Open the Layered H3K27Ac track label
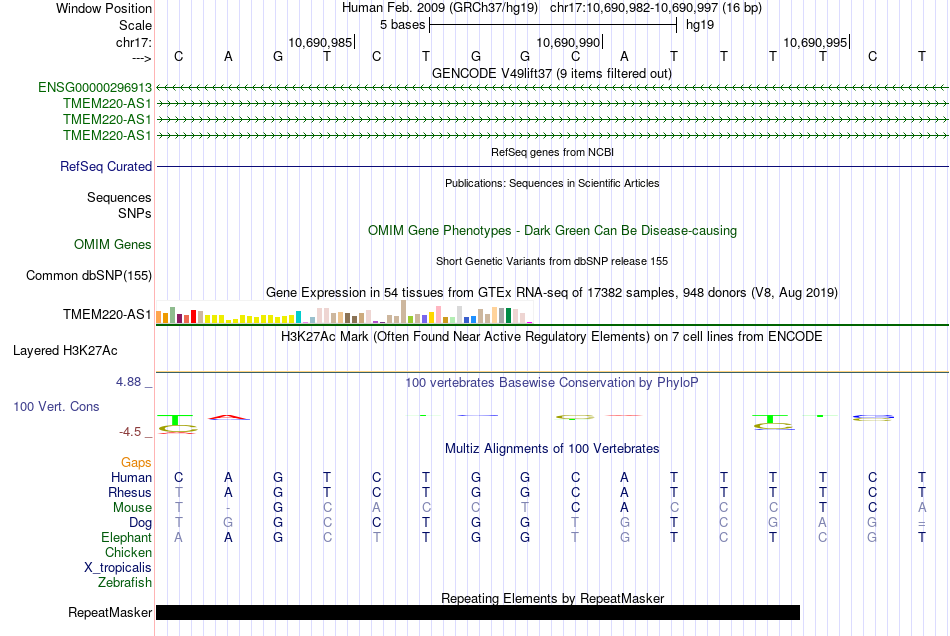 coord(65,351)
